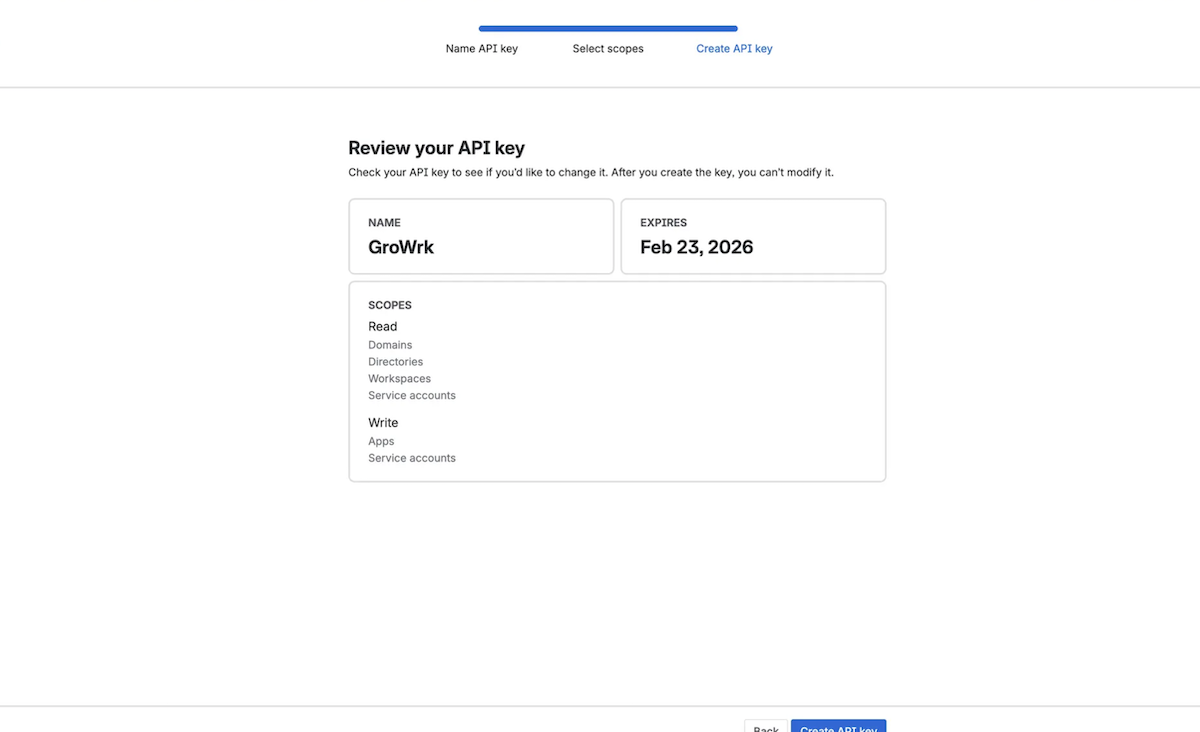Click the Back button
Viewport: 1200px width, 732px height.
click(x=765, y=727)
